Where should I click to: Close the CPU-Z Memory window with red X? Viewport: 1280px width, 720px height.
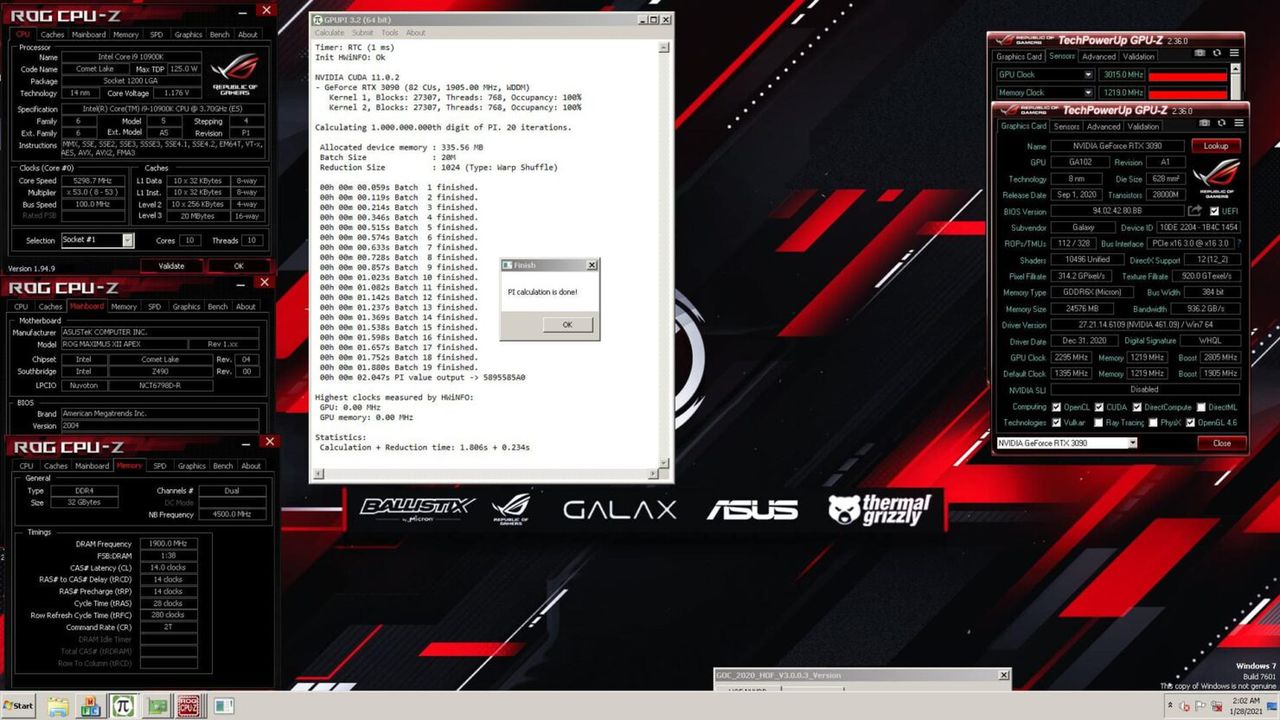pyautogui.click(x=270, y=441)
